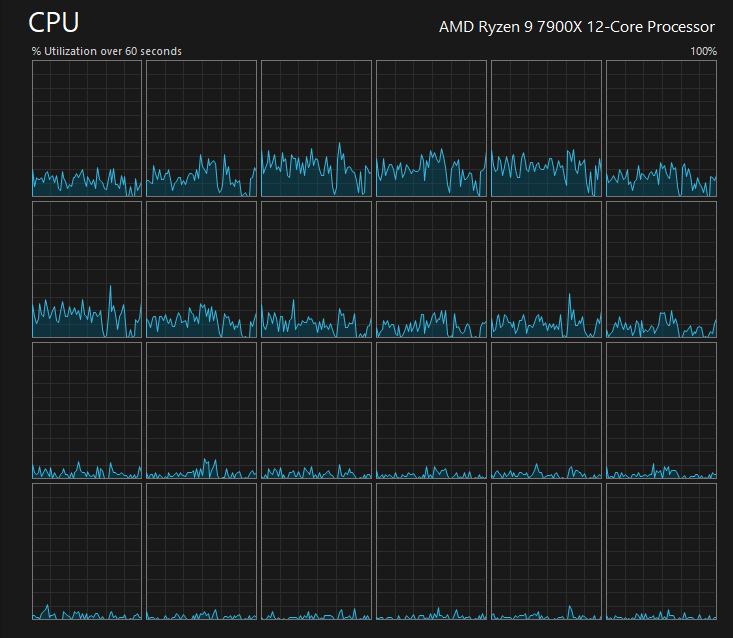Select the fifth core graph in row three
Viewport: 733px width, 638px height.
pyautogui.click(x=546, y=411)
